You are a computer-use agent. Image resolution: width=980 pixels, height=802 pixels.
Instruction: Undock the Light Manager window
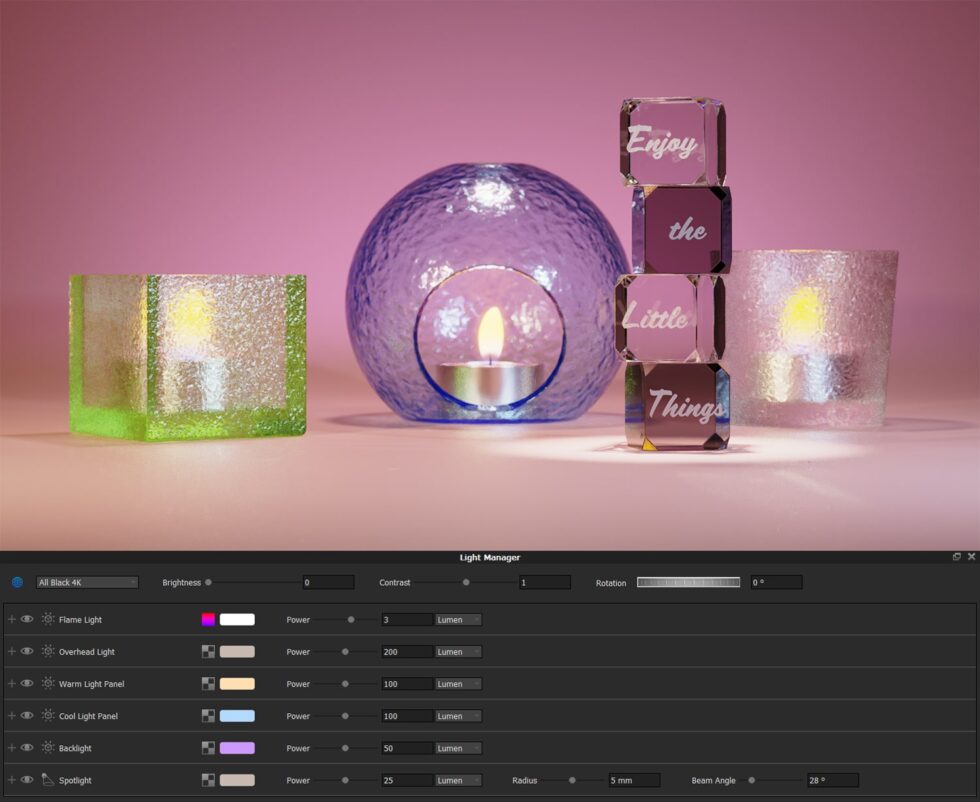pyautogui.click(x=957, y=557)
